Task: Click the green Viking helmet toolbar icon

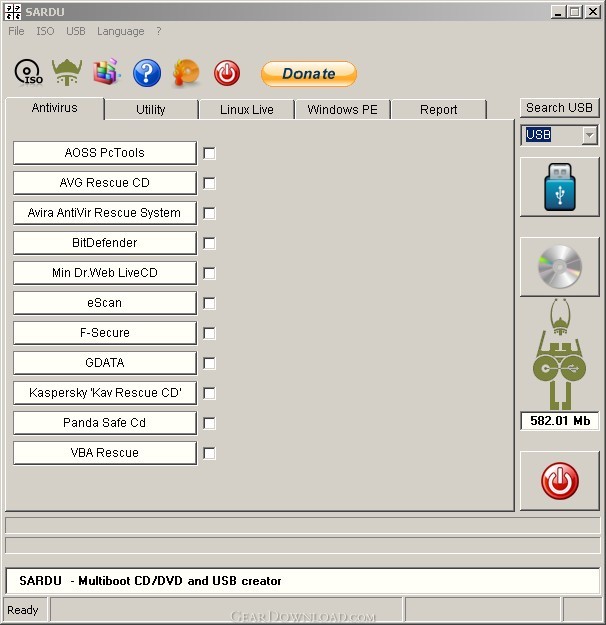Action: (67, 72)
